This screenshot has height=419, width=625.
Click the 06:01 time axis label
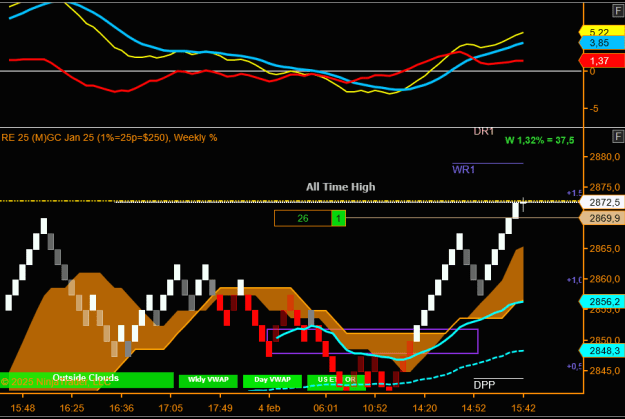[x=326, y=408]
